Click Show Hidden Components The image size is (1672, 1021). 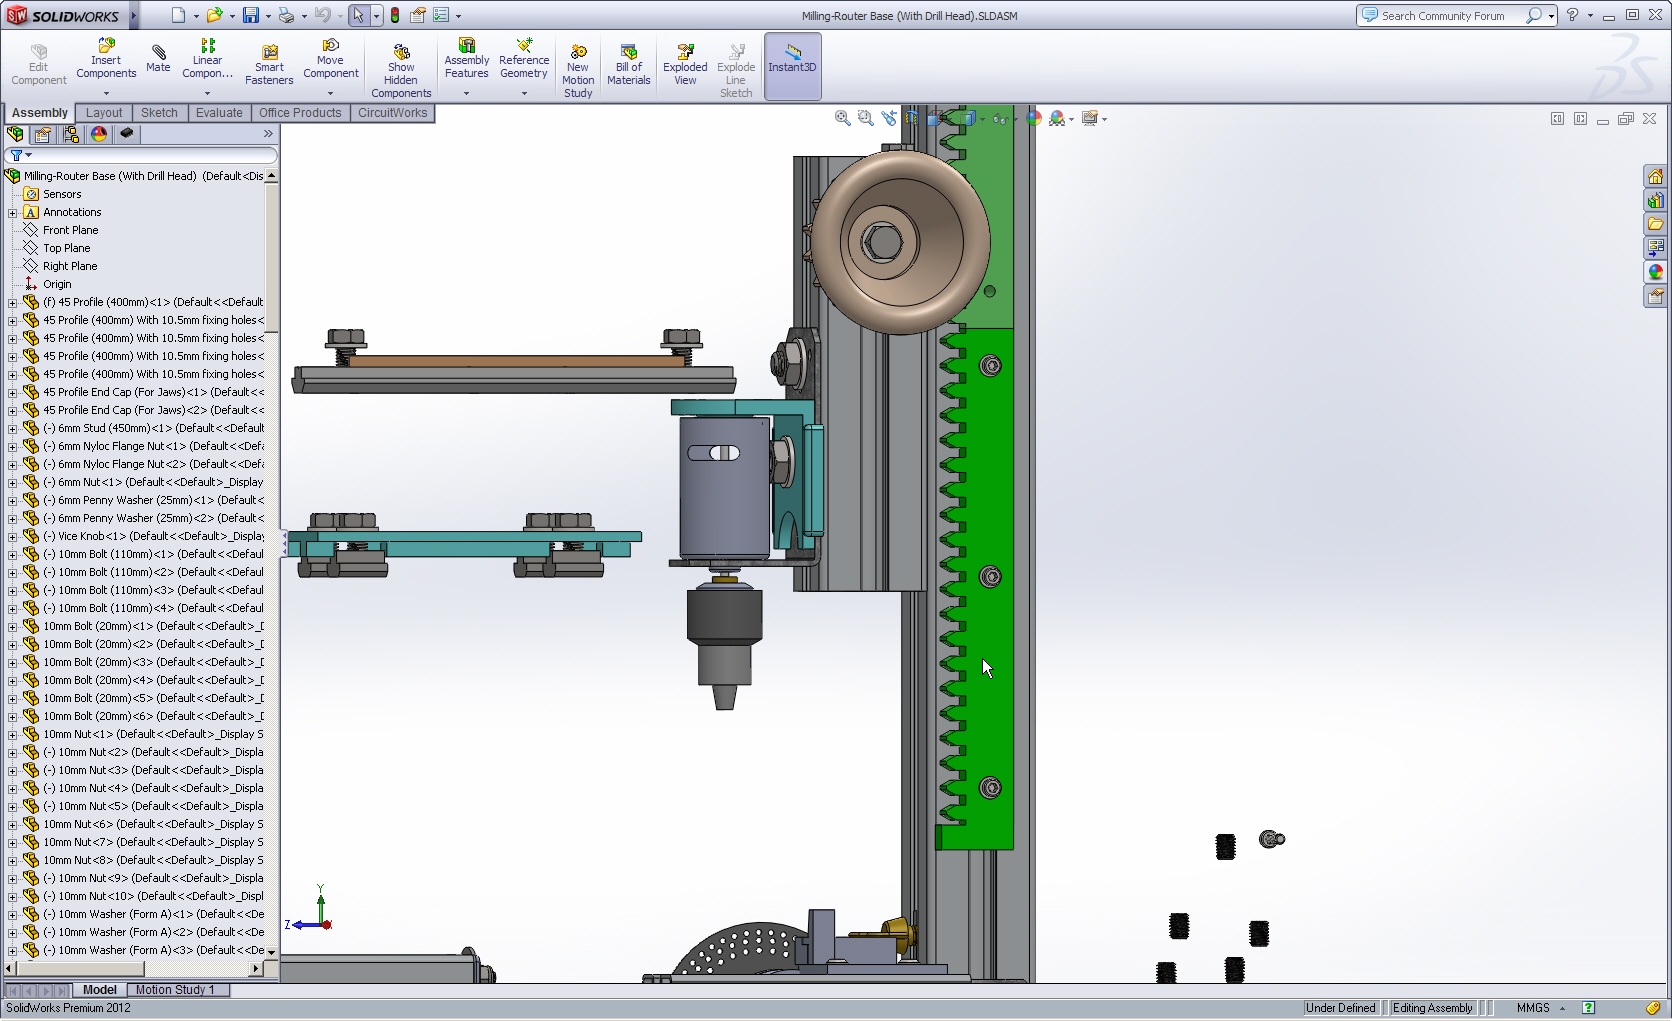point(401,71)
